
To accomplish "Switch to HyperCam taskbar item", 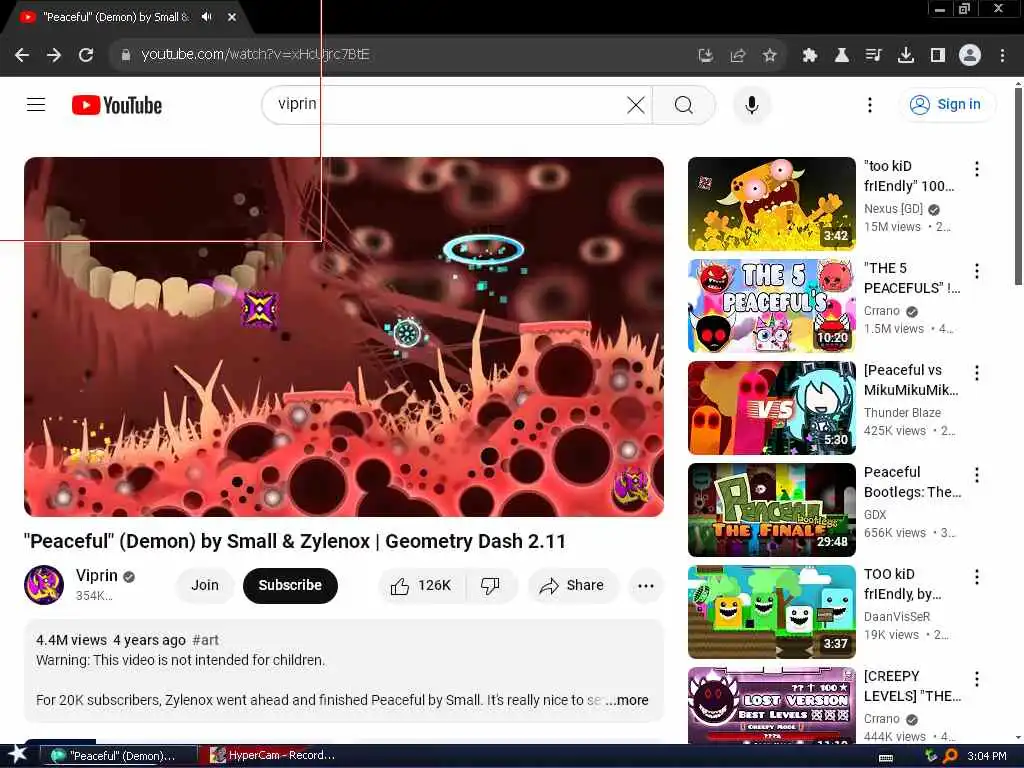I will coord(274,756).
